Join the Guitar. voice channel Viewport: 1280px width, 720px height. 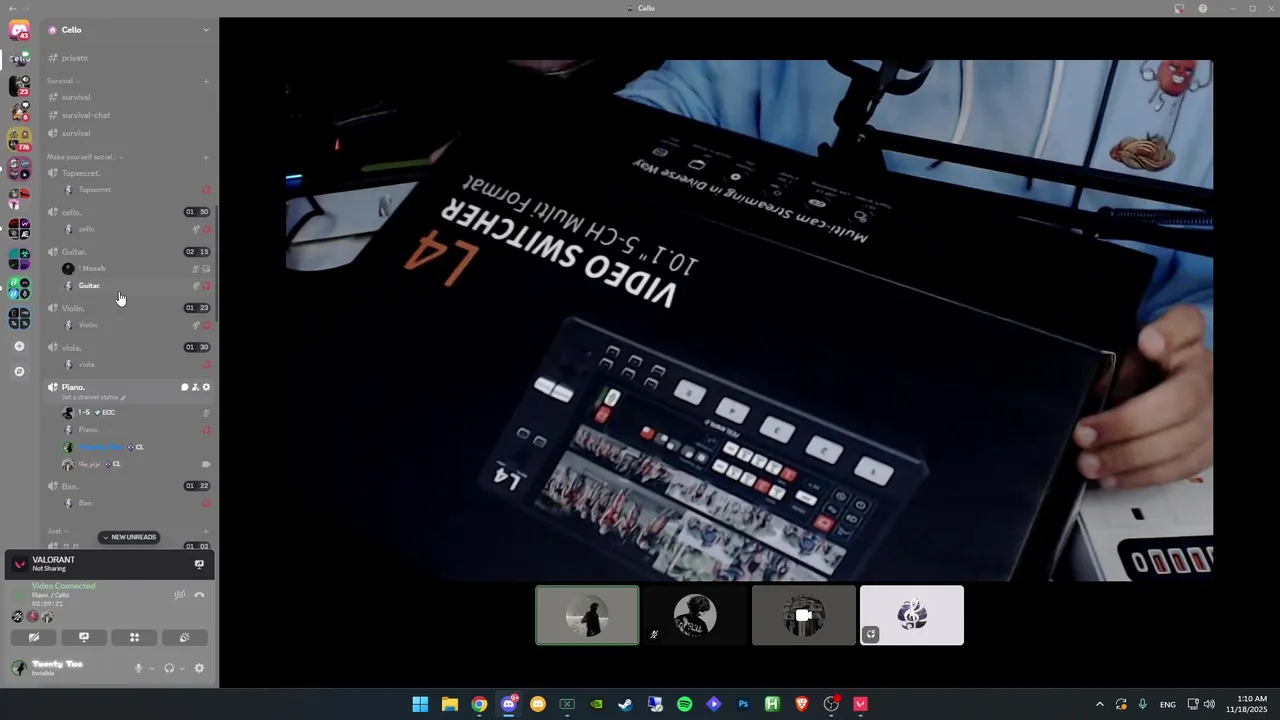128,252
